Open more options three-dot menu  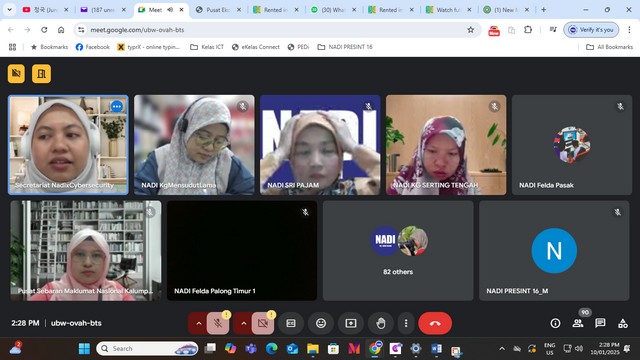[406, 323]
